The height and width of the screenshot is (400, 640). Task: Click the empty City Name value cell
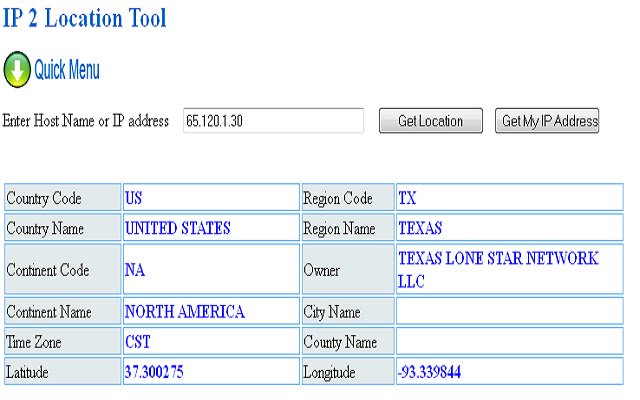click(510, 311)
